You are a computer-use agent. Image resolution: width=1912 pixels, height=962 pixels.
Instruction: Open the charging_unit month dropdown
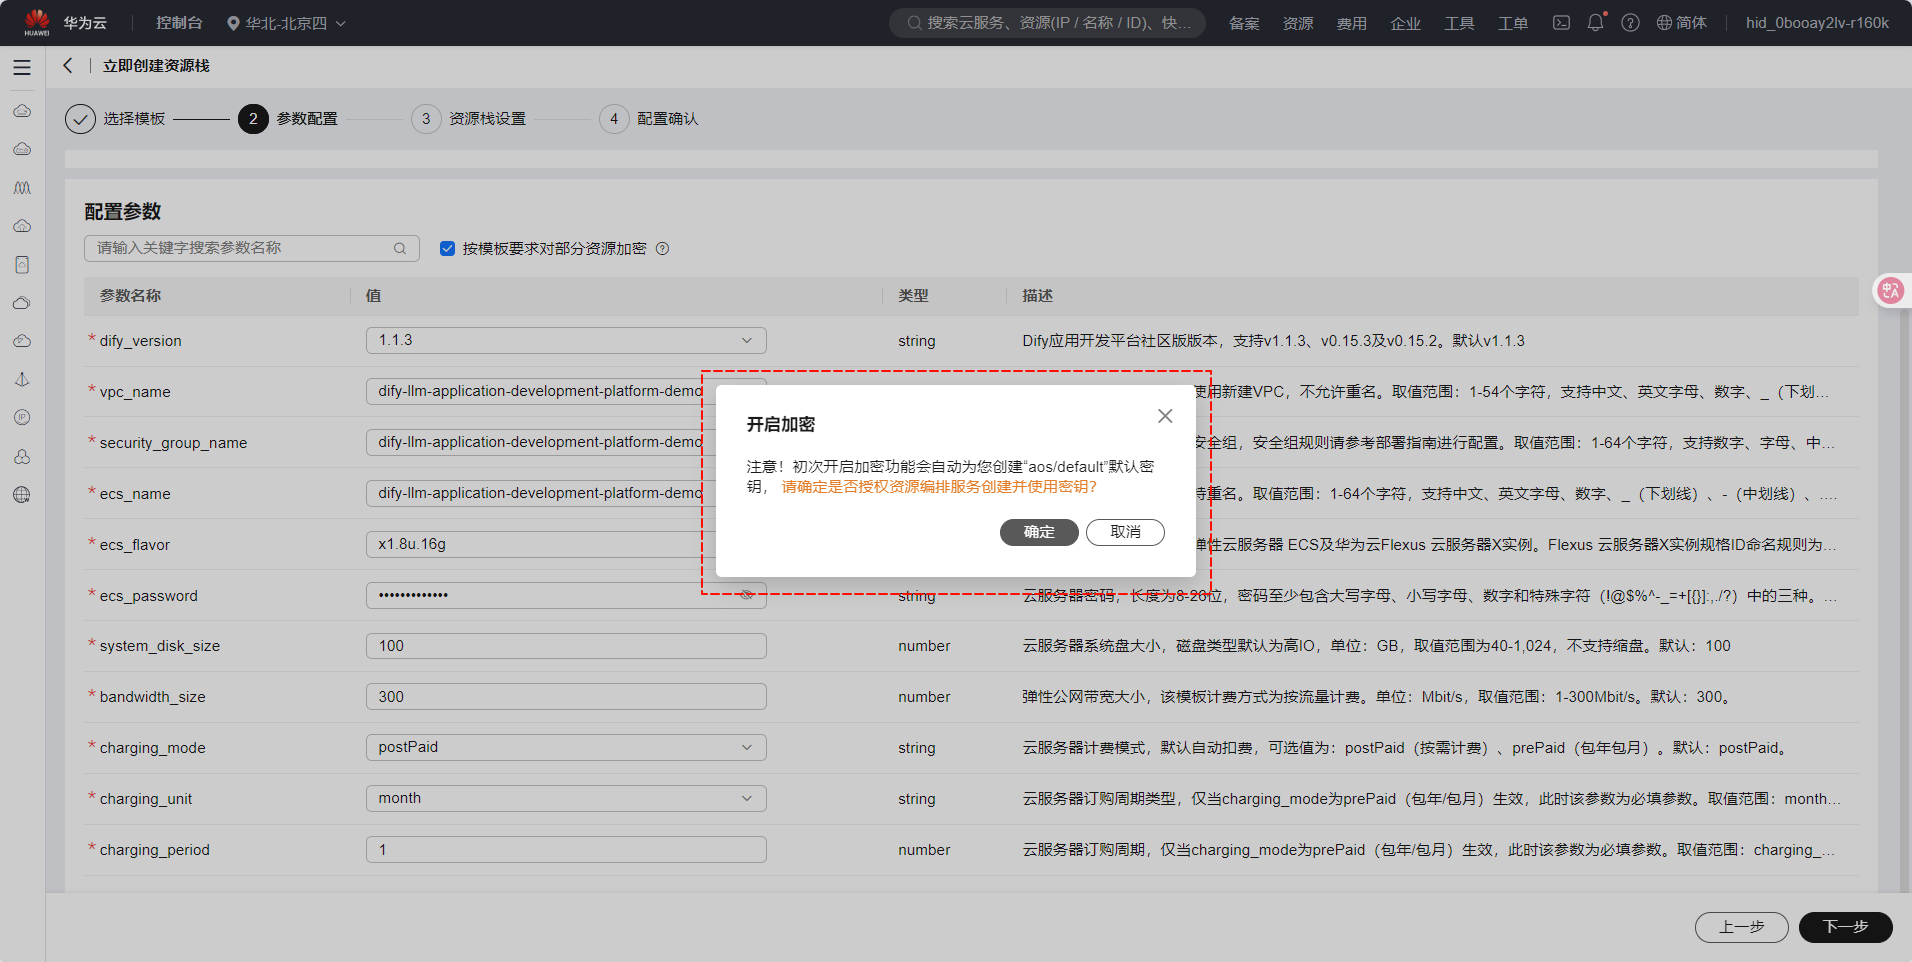(x=566, y=798)
